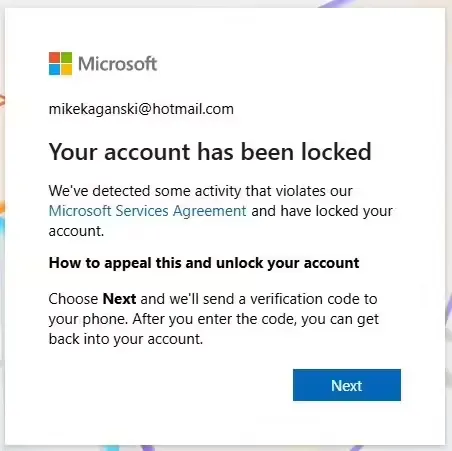Click the red square of the logo
The height and width of the screenshot is (451, 452).
pos(54,57)
